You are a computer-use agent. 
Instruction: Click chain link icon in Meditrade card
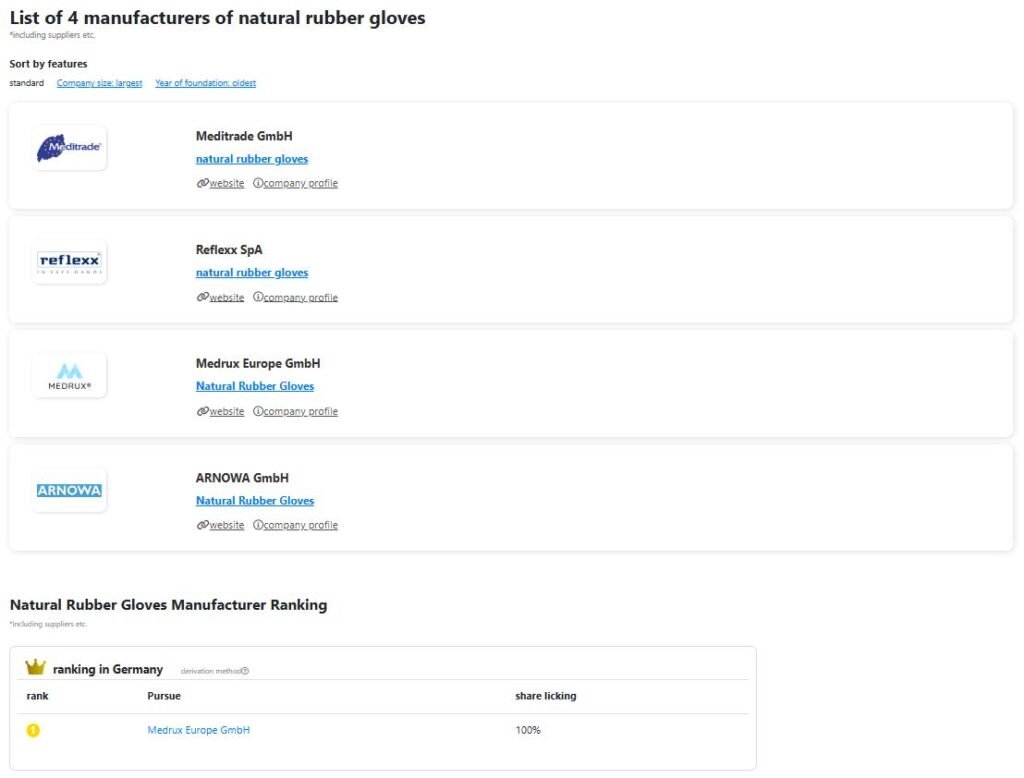[202, 183]
